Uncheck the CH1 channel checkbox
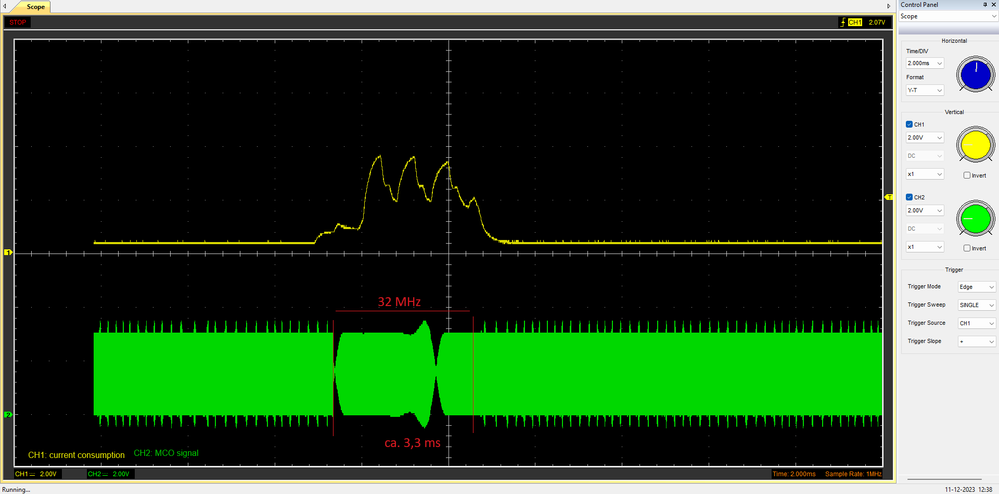 pos(909,124)
